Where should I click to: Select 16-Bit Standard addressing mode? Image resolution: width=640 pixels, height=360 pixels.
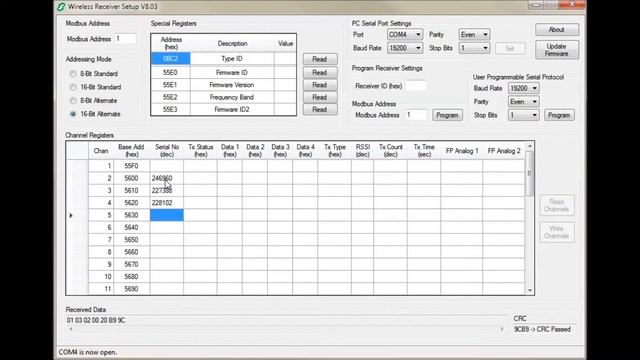(x=73, y=87)
